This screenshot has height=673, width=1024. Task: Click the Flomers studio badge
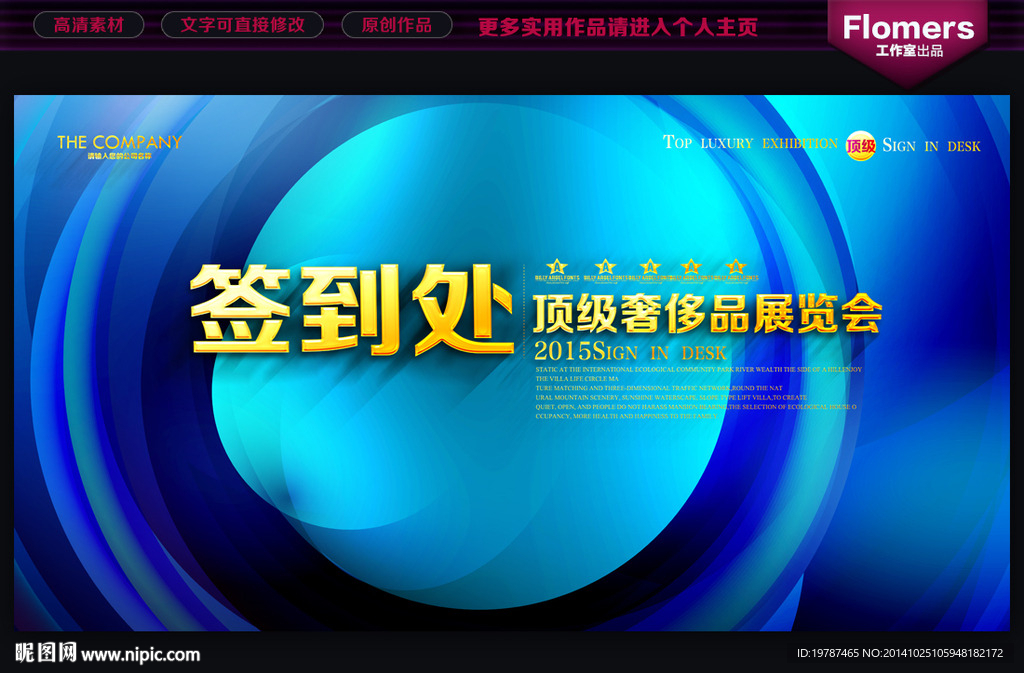(908, 40)
